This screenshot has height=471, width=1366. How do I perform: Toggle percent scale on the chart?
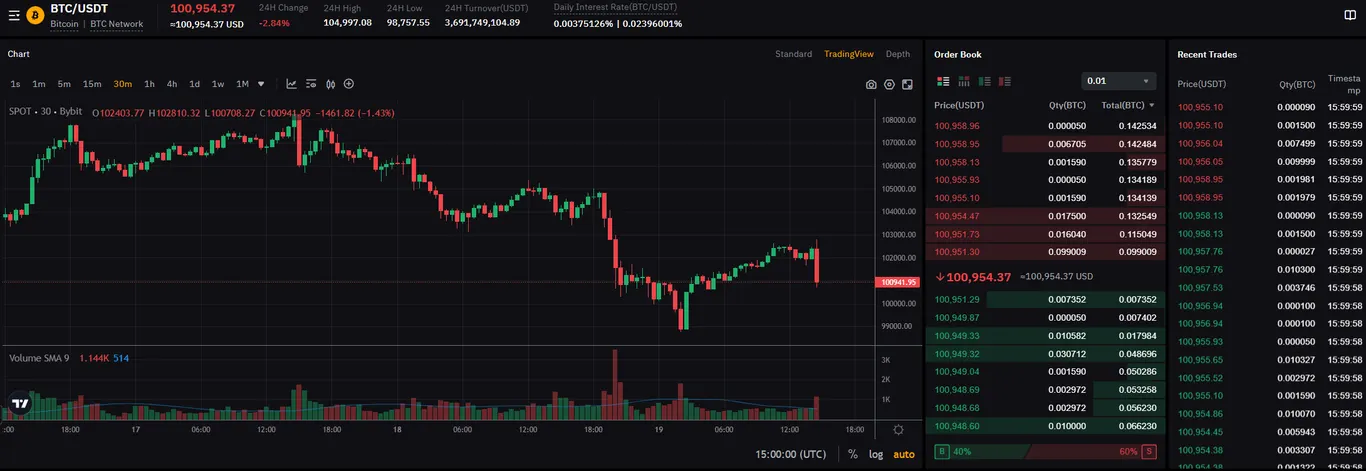tap(853, 454)
